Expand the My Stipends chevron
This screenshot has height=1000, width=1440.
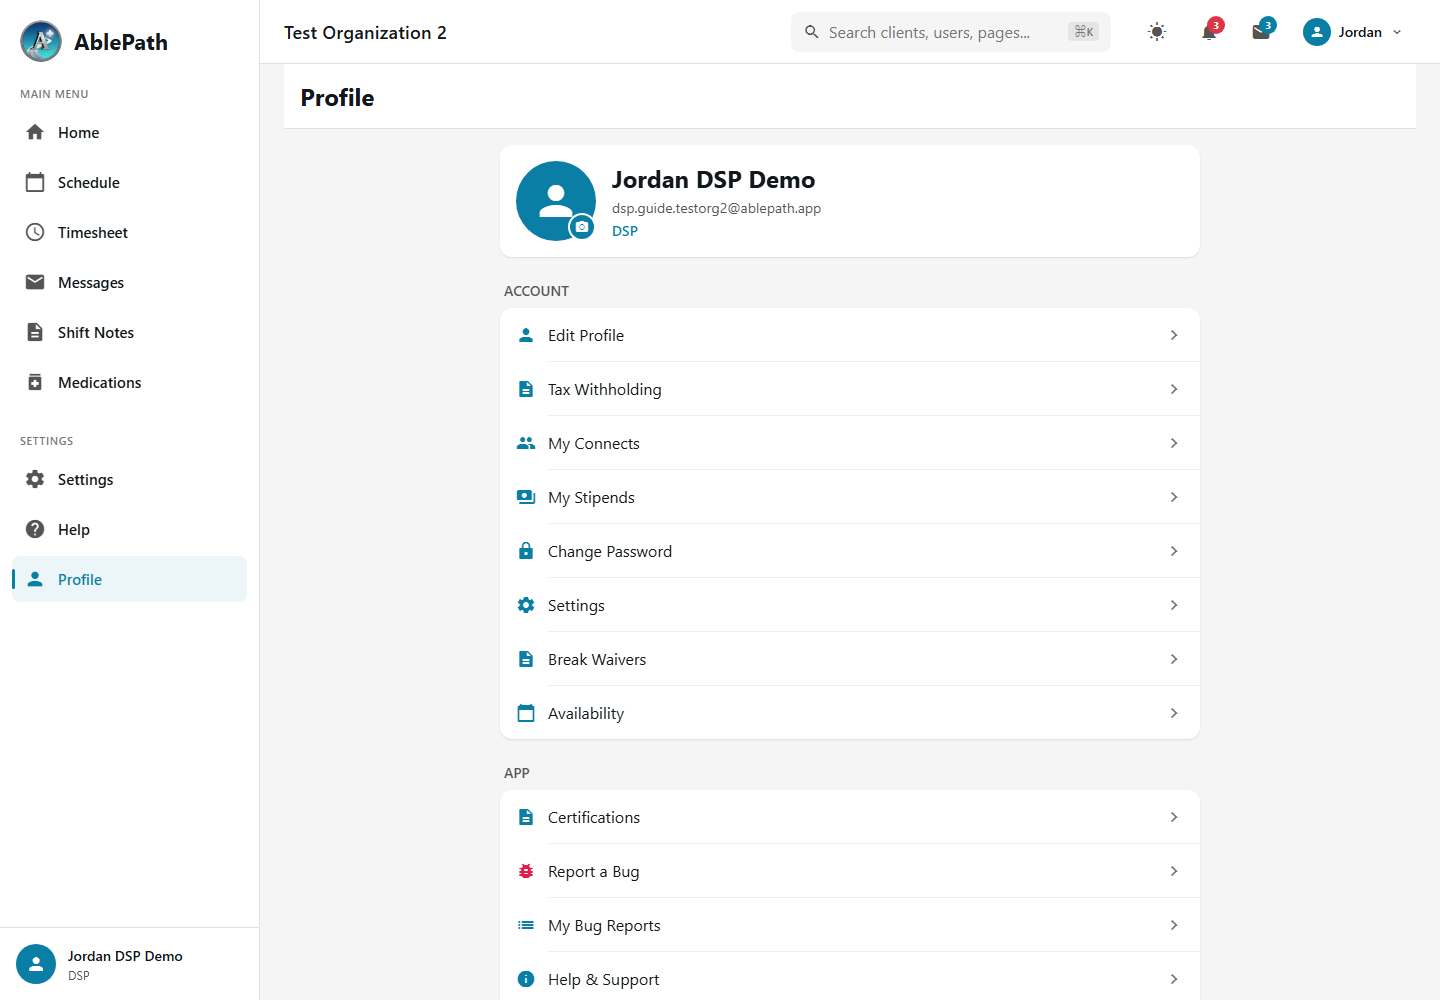(x=1174, y=497)
